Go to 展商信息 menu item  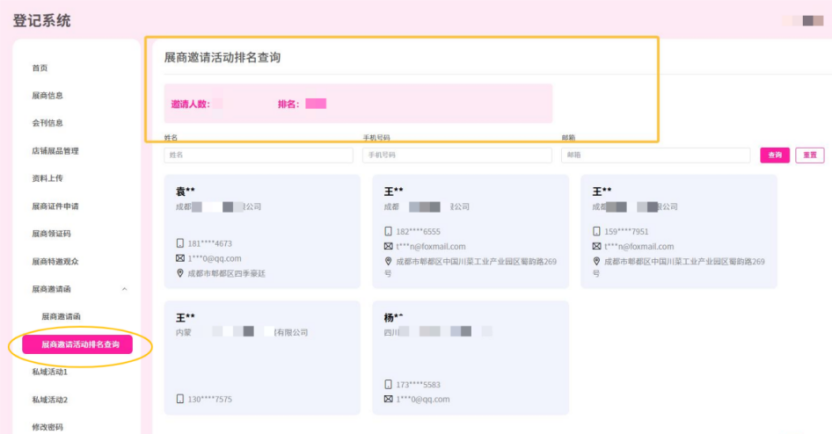(47, 96)
